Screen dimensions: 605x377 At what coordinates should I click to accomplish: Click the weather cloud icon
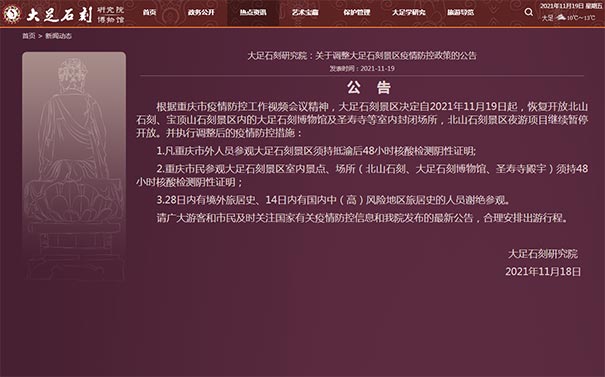pyautogui.click(x=561, y=17)
